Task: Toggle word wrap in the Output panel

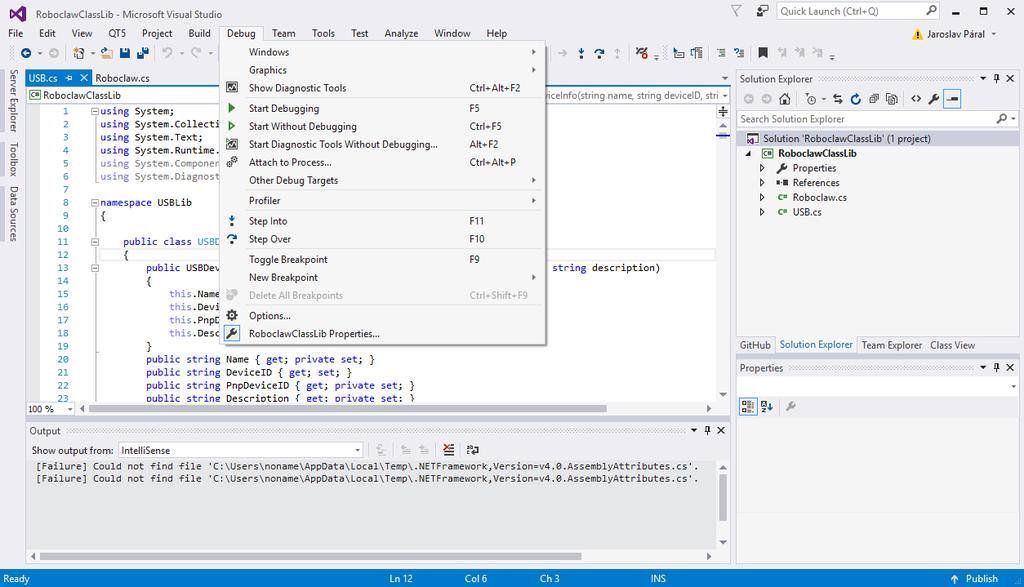Action: [473, 450]
